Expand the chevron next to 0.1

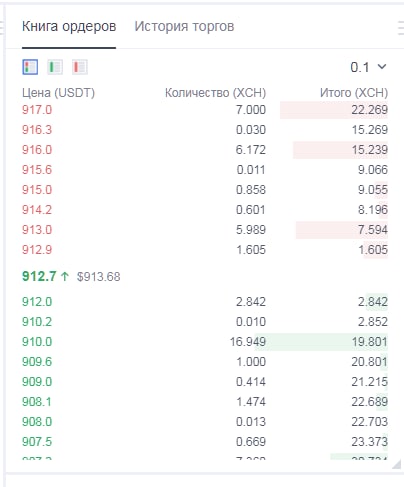pos(382,67)
